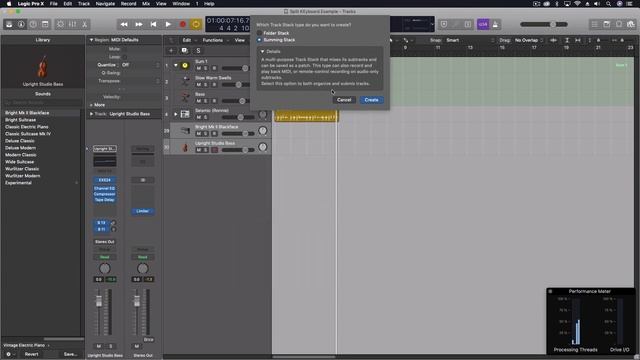Screen dimensions: 640x360
Task: Click the Save button in Library
Action: coord(70,354)
